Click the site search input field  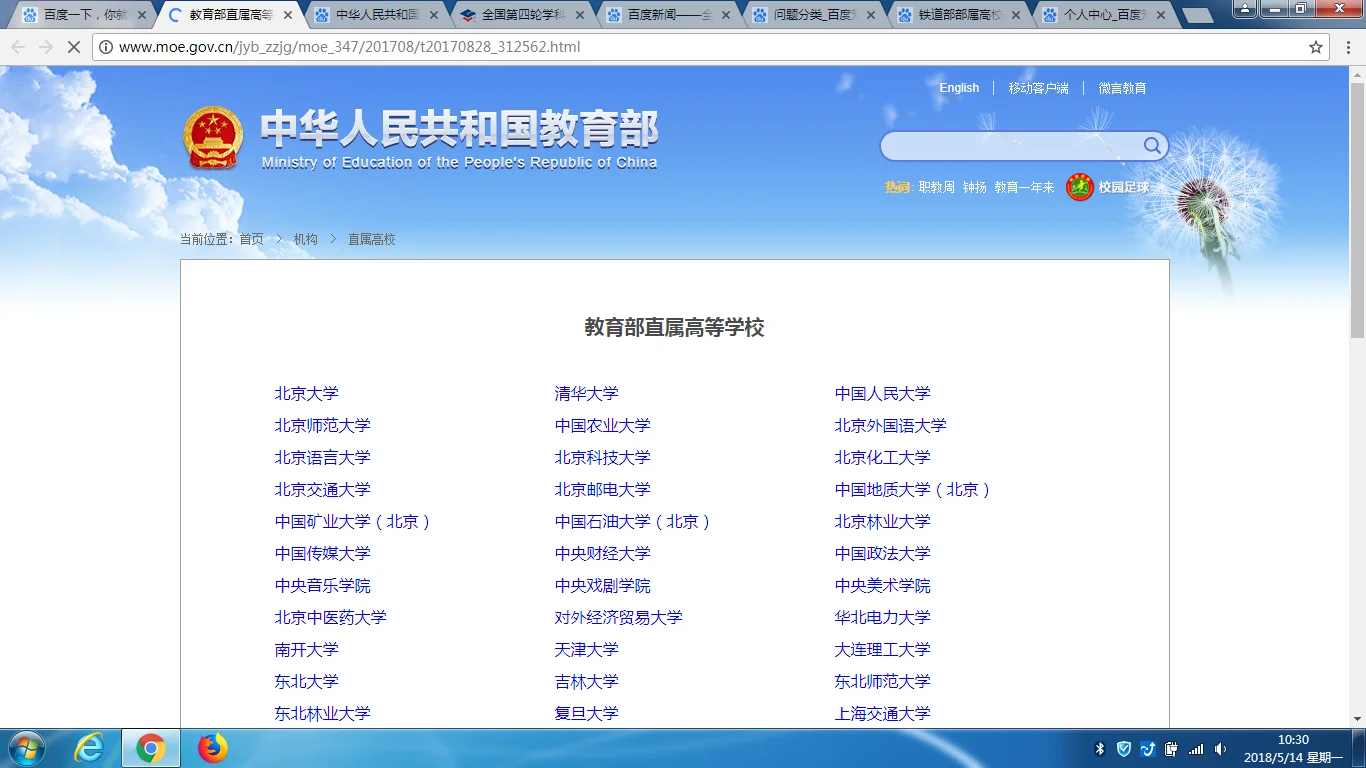1010,146
